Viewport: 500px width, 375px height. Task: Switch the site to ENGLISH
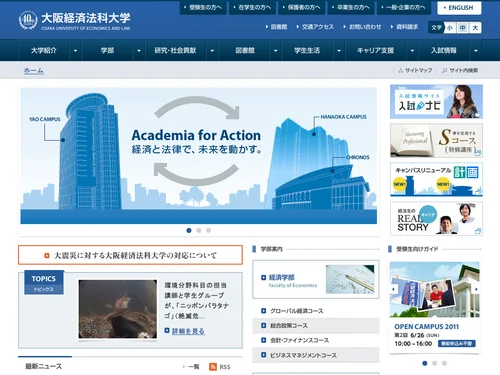click(459, 8)
